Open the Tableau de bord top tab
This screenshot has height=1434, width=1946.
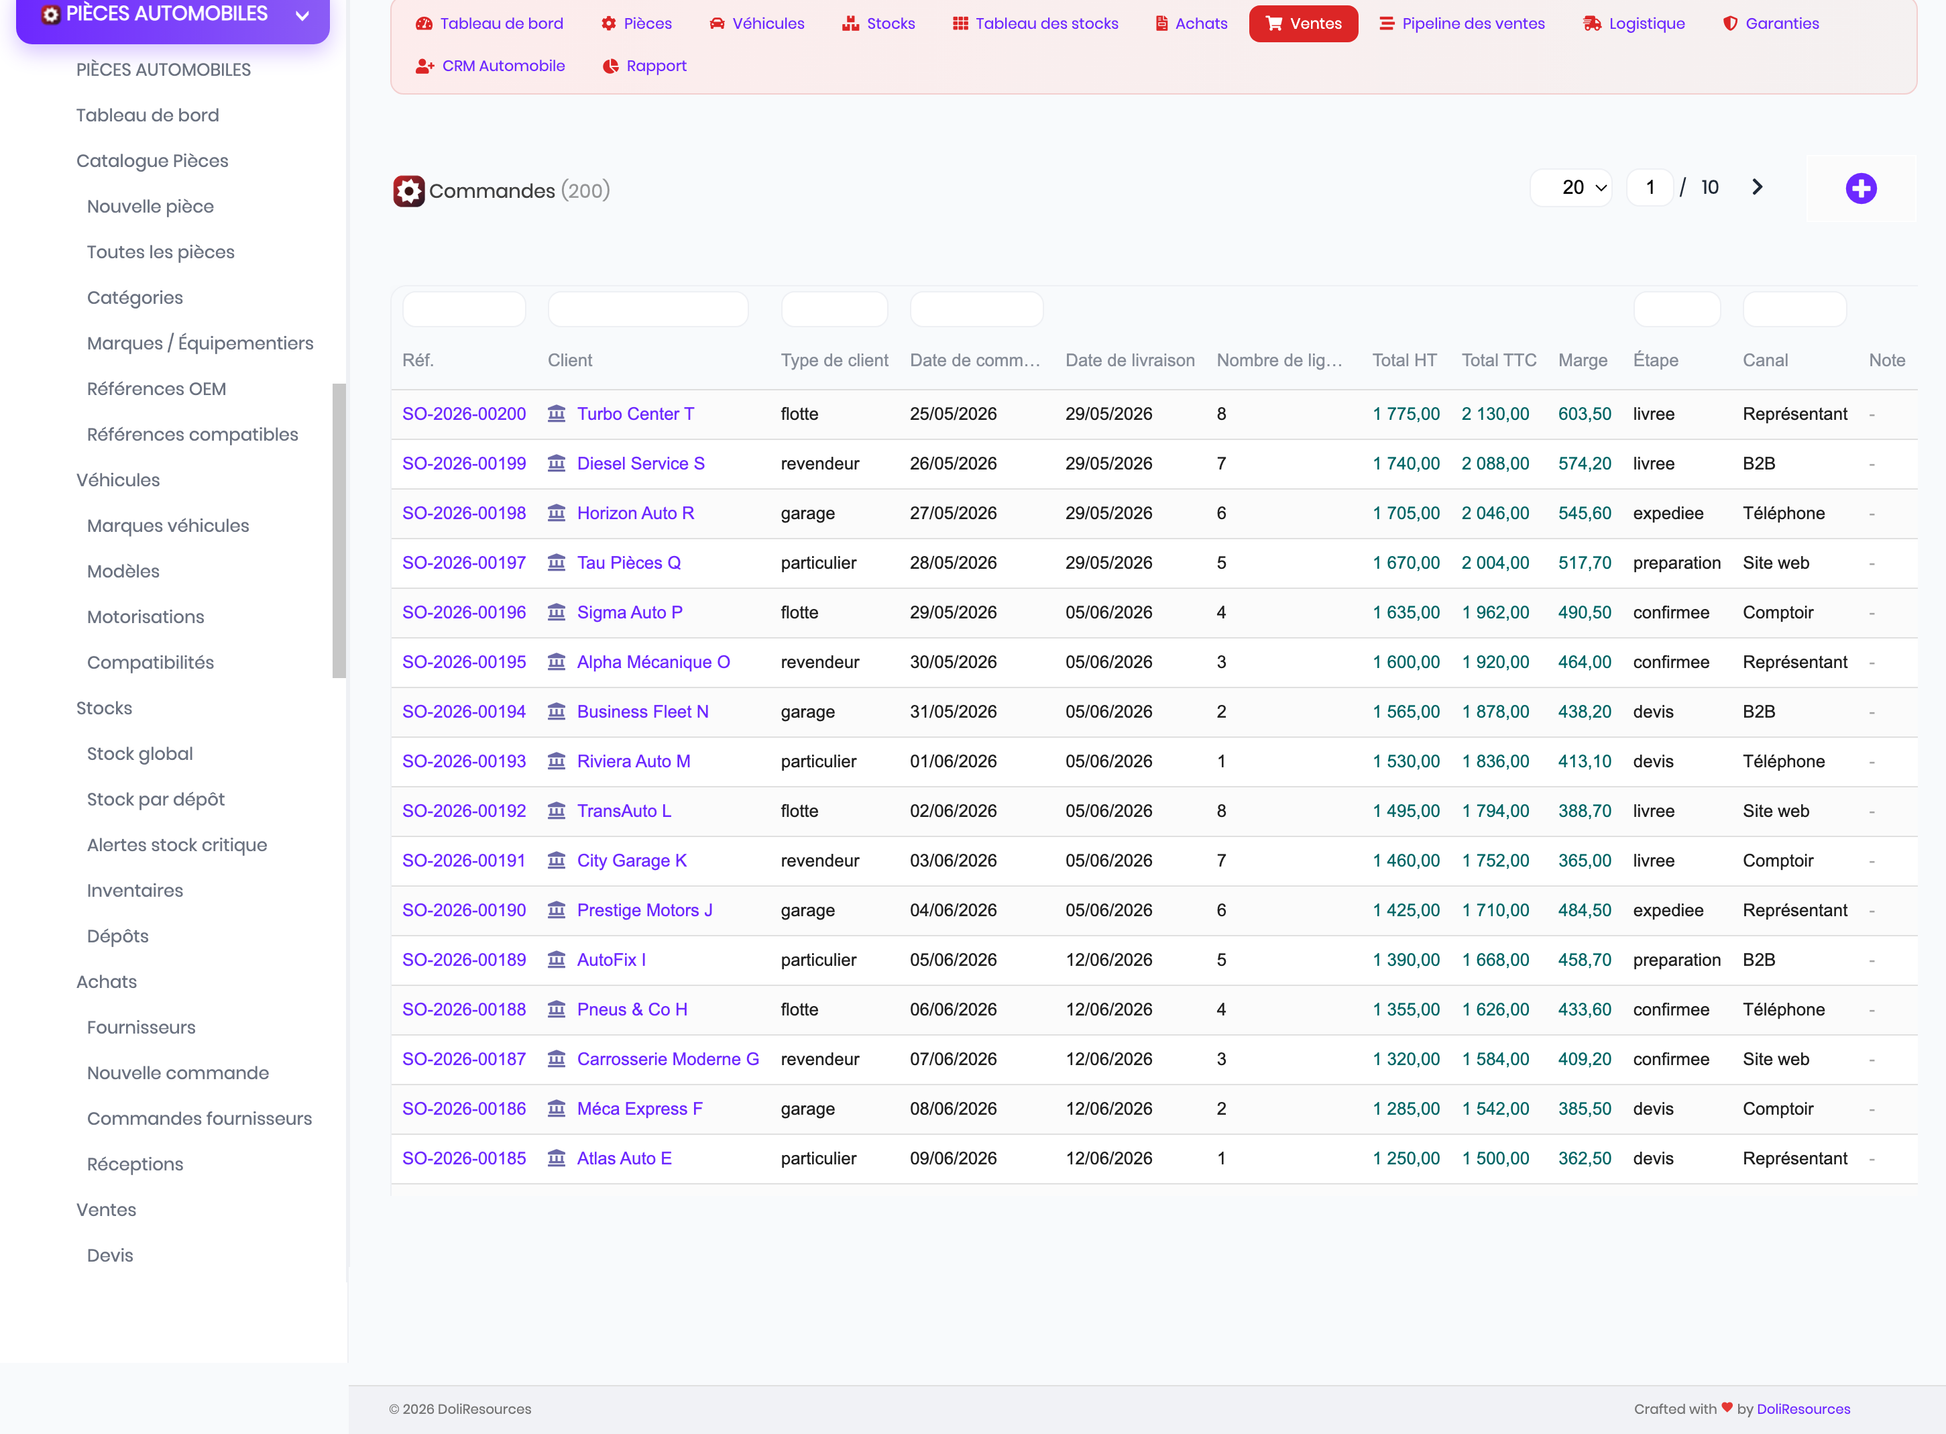click(489, 23)
